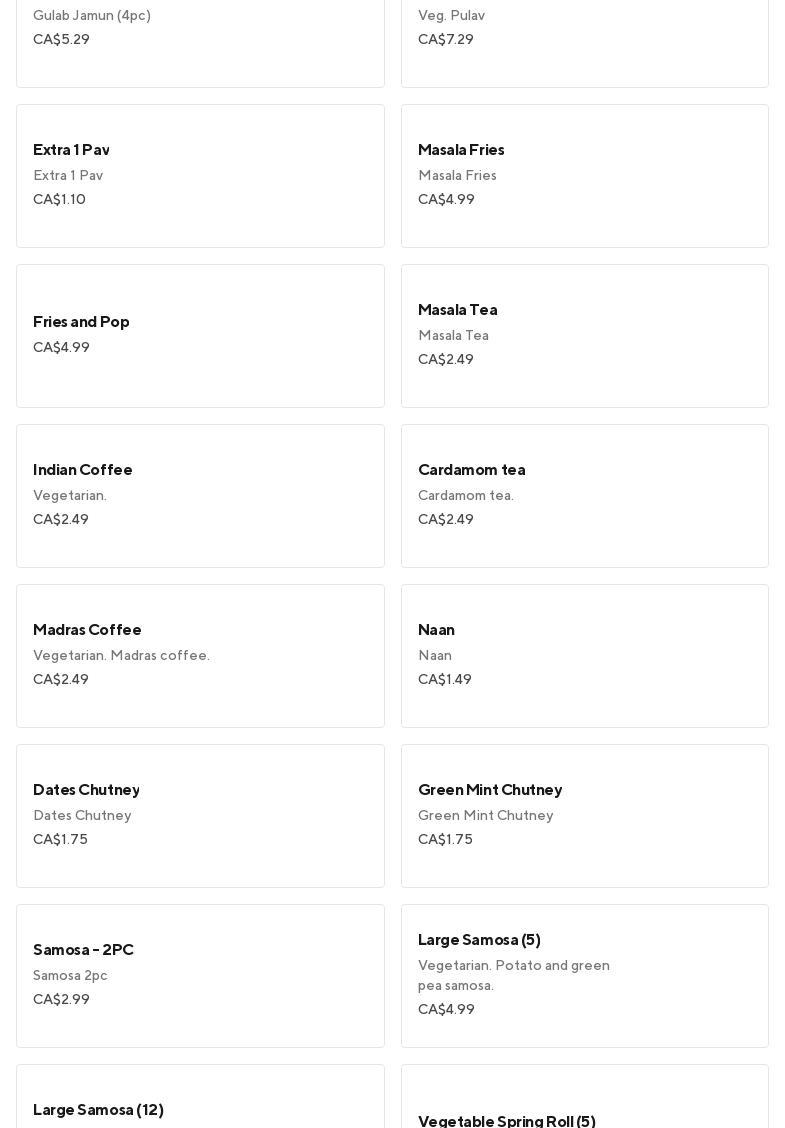Select the Masala Fries item

tap(584, 176)
